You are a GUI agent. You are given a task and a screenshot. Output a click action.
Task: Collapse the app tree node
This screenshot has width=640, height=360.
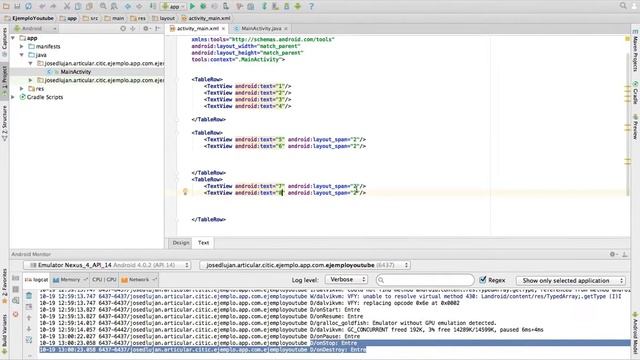coord(13,38)
